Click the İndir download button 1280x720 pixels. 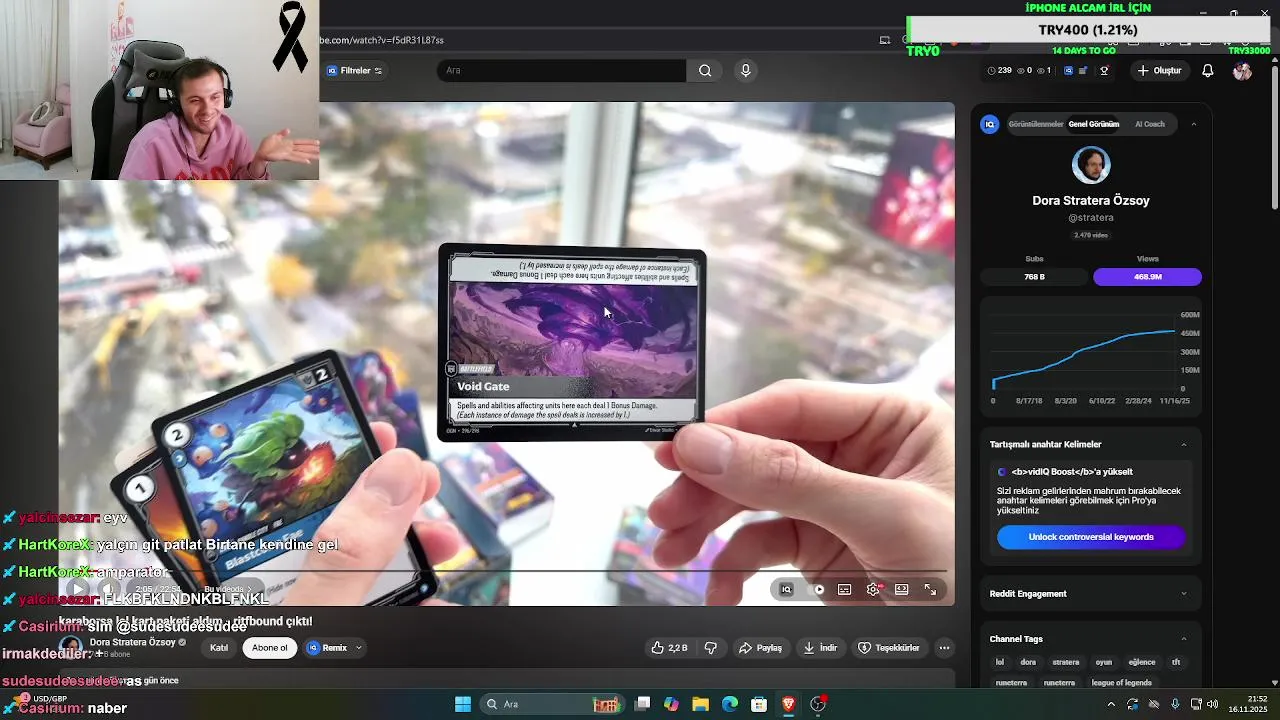pyautogui.click(x=820, y=648)
